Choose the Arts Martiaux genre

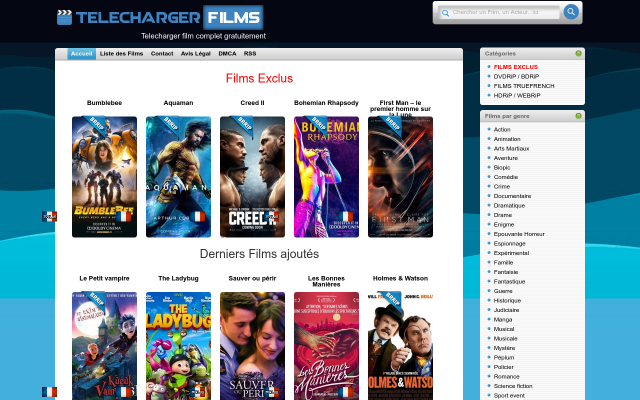[511, 149]
